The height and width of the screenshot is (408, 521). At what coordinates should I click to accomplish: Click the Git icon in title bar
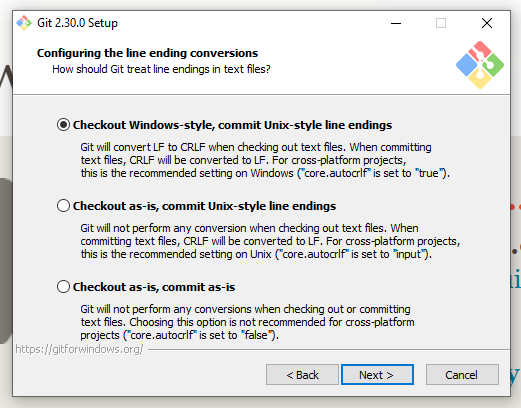click(x=24, y=23)
